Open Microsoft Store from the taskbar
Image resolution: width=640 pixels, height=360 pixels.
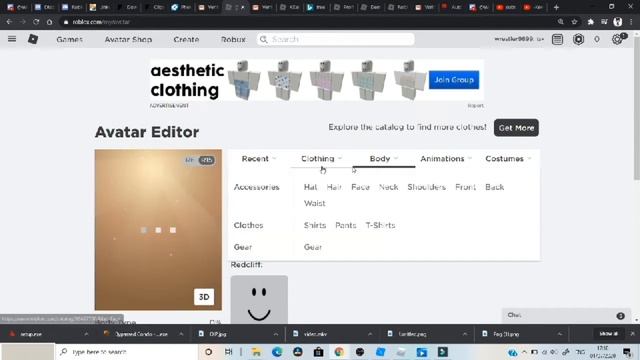[318, 352]
